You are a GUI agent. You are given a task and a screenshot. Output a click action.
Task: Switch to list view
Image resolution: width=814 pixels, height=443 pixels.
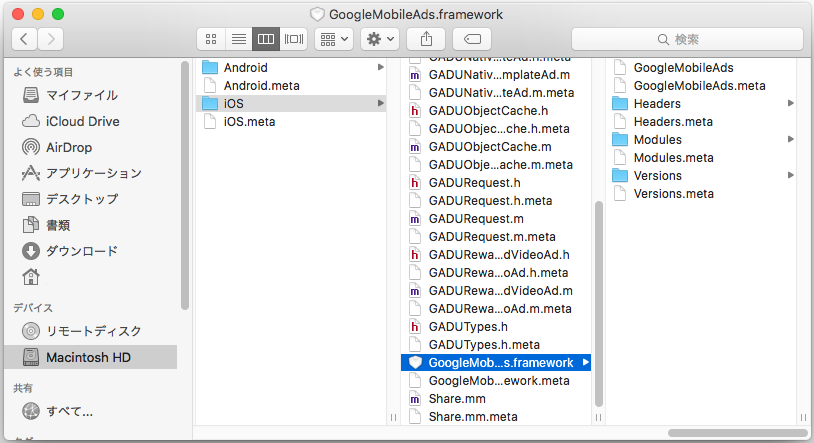click(239, 39)
